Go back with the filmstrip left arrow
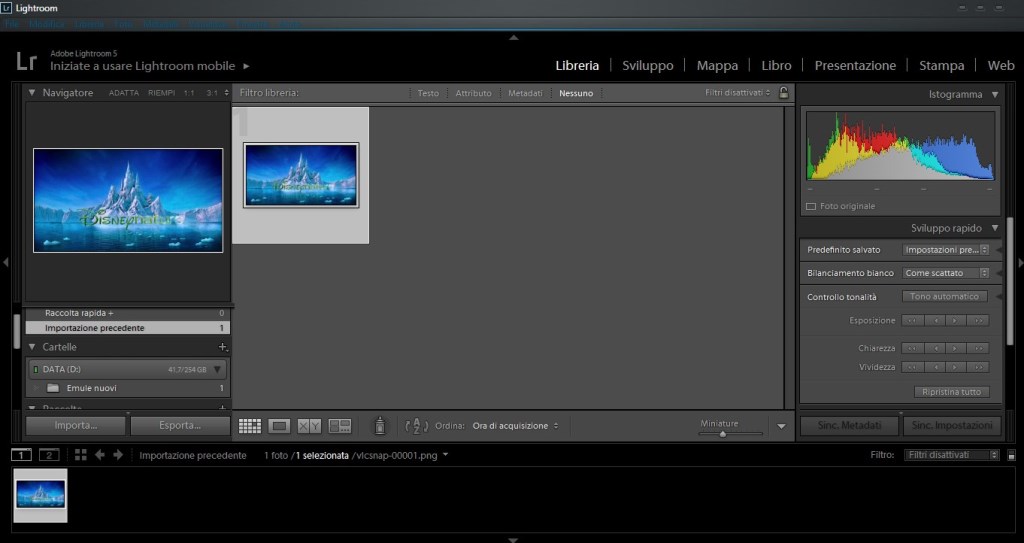 point(100,455)
